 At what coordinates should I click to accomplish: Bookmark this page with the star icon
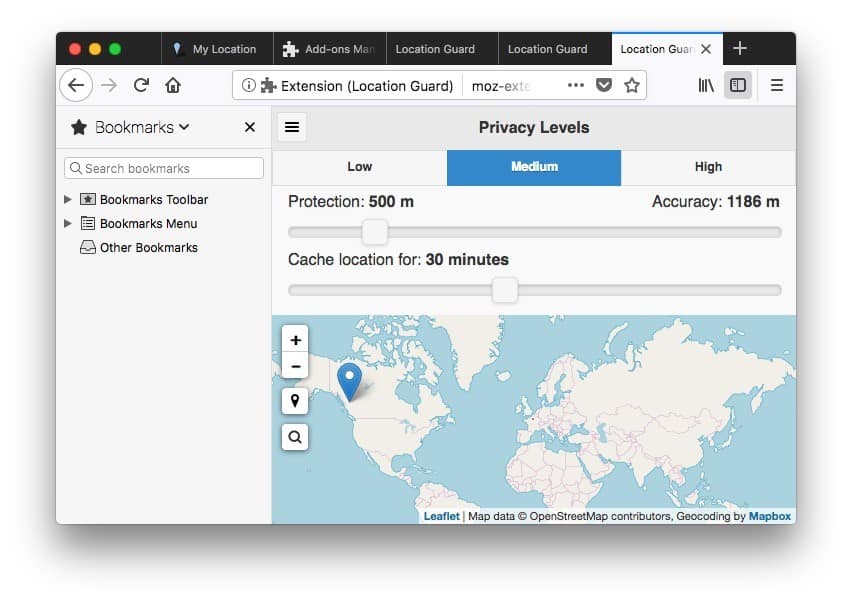631,85
